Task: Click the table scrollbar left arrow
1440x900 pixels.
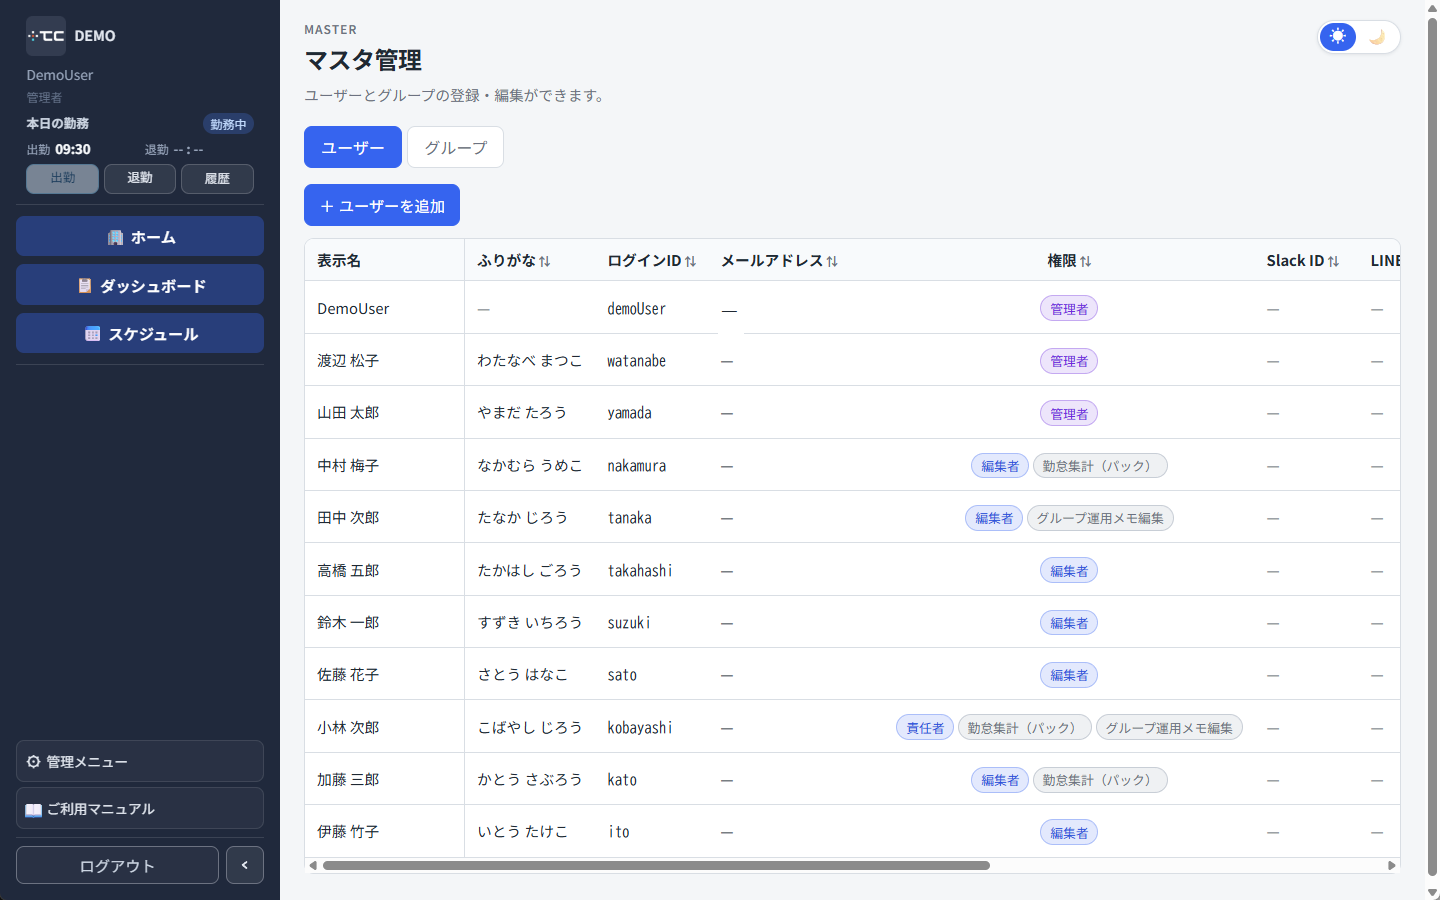Action: (x=313, y=865)
